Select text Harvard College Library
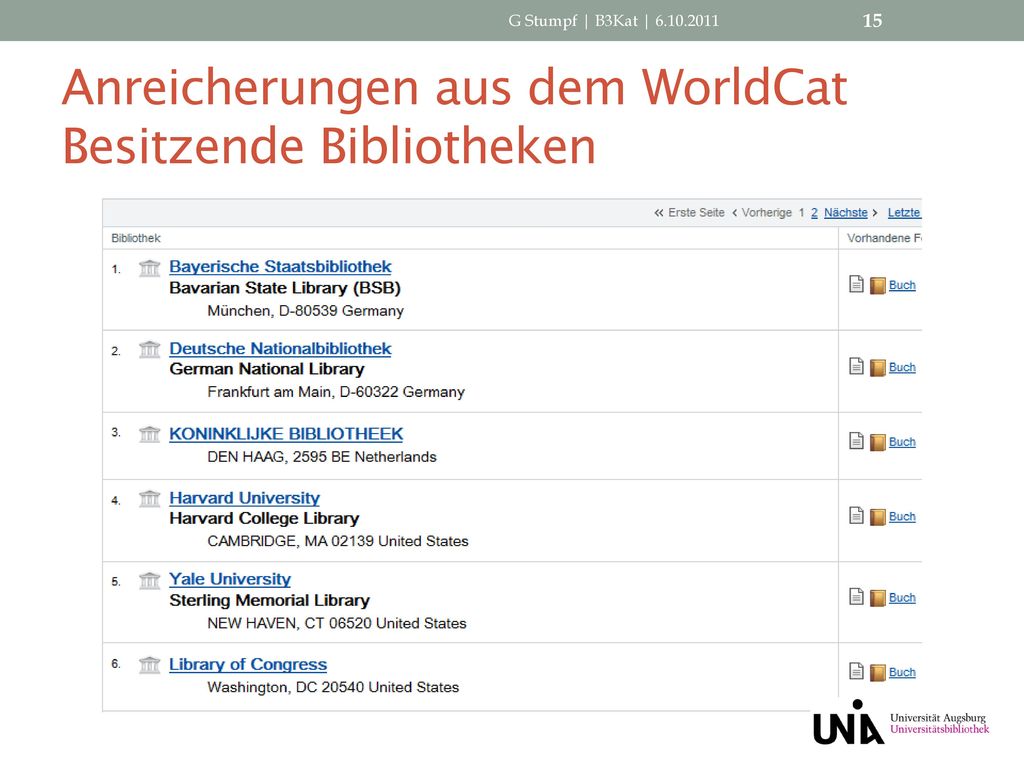Image resolution: width=1024 pixels, height=768 pixels. 264,519
